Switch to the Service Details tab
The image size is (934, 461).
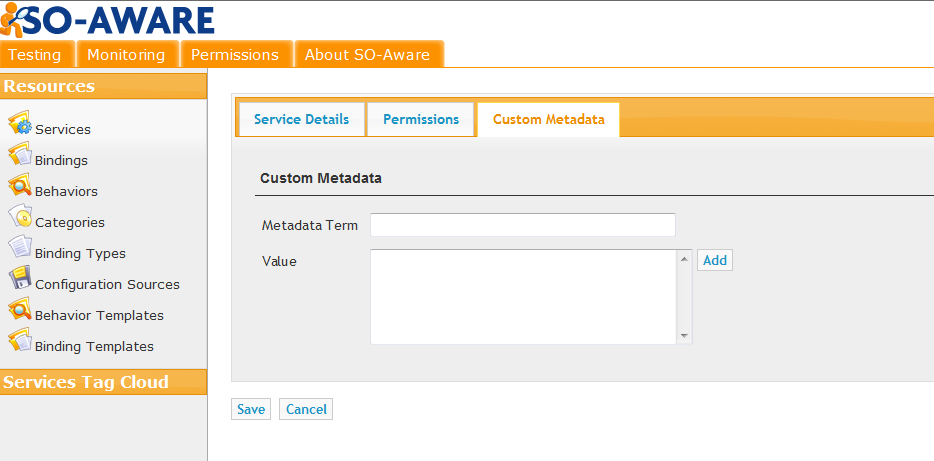pyautogui.click(x=301, y=119)
